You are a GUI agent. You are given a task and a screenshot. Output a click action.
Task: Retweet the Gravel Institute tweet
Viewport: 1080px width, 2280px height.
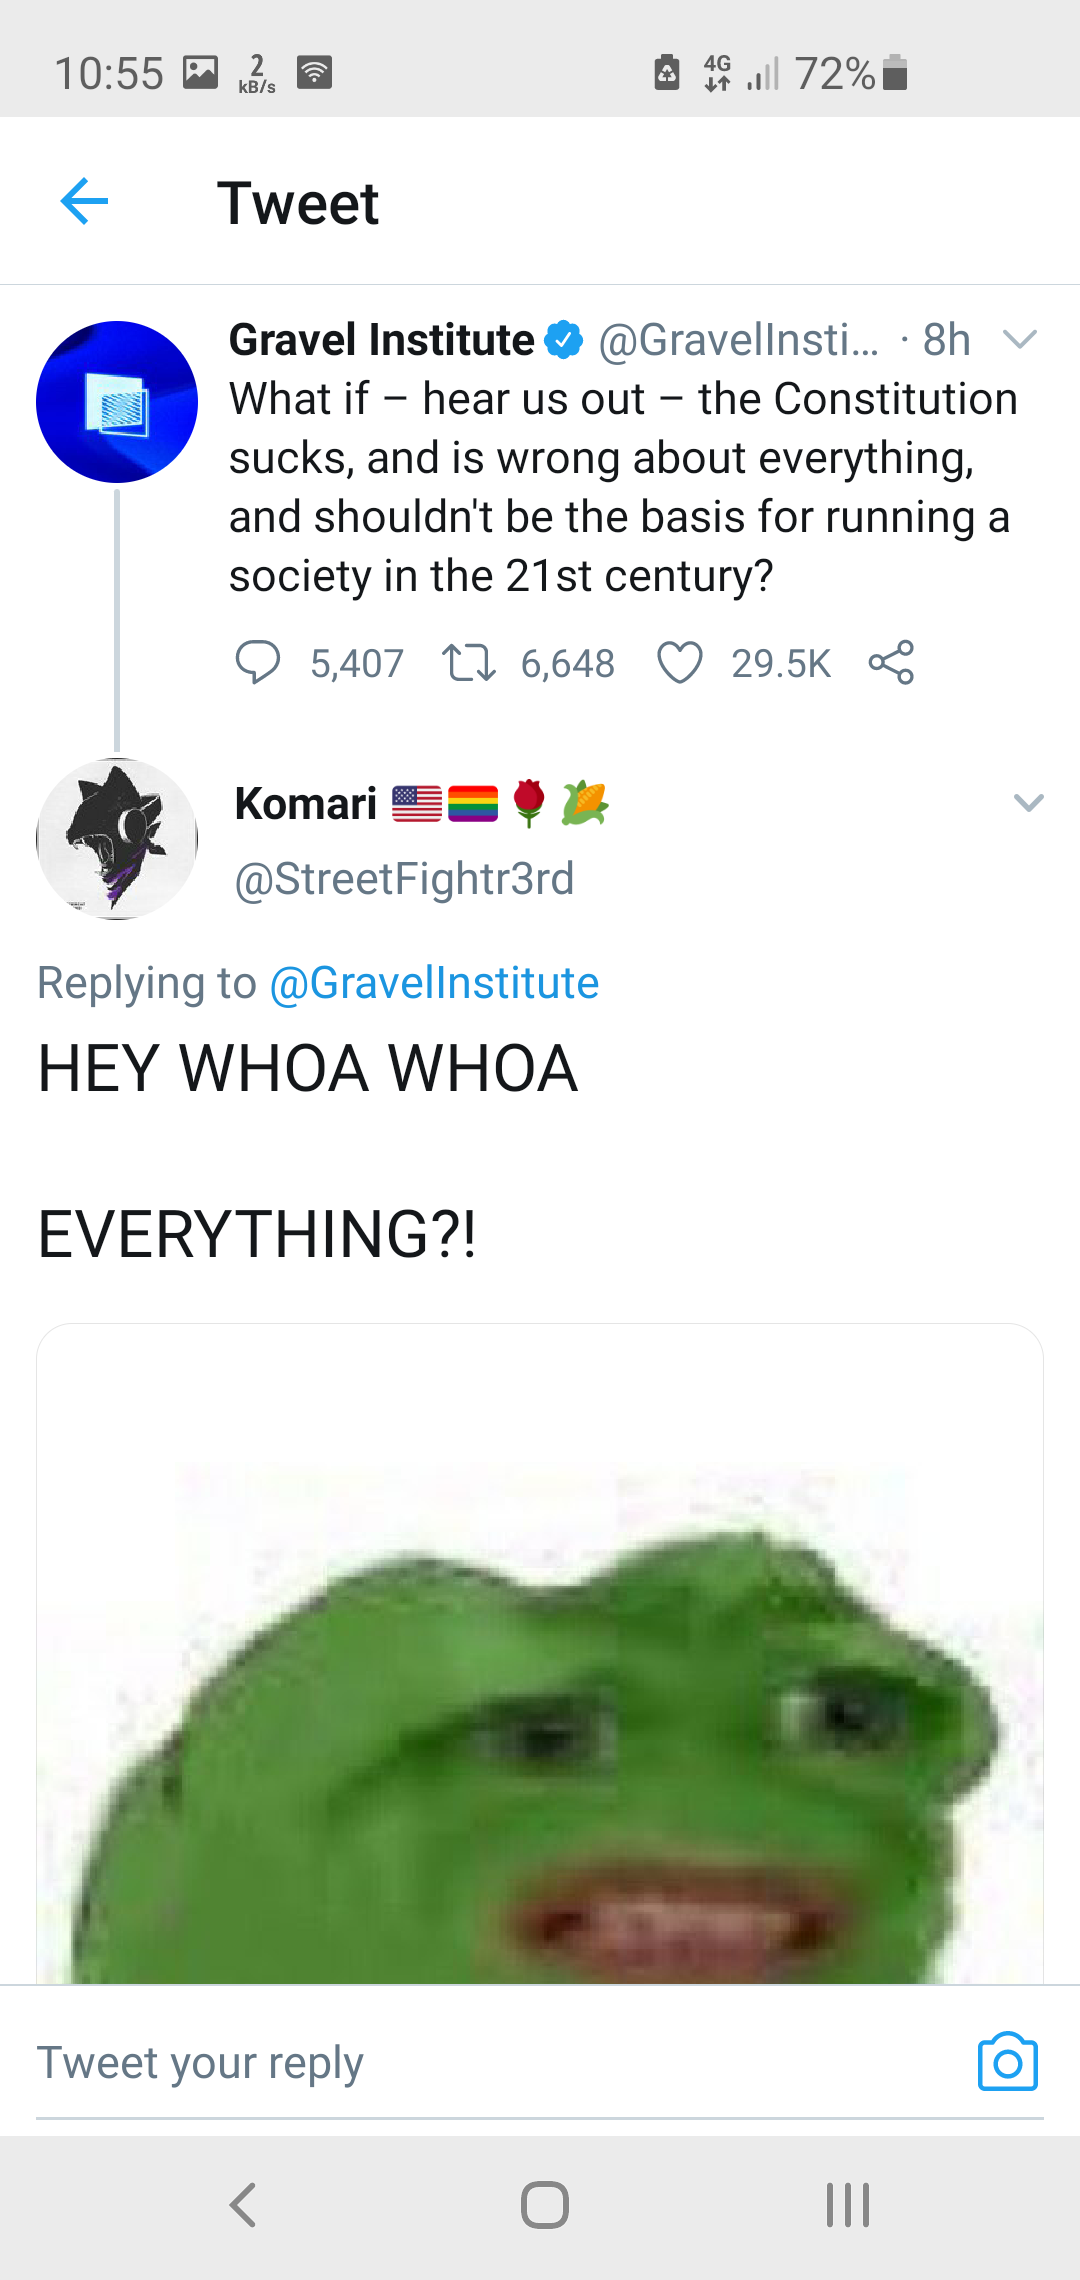(469, 663)
